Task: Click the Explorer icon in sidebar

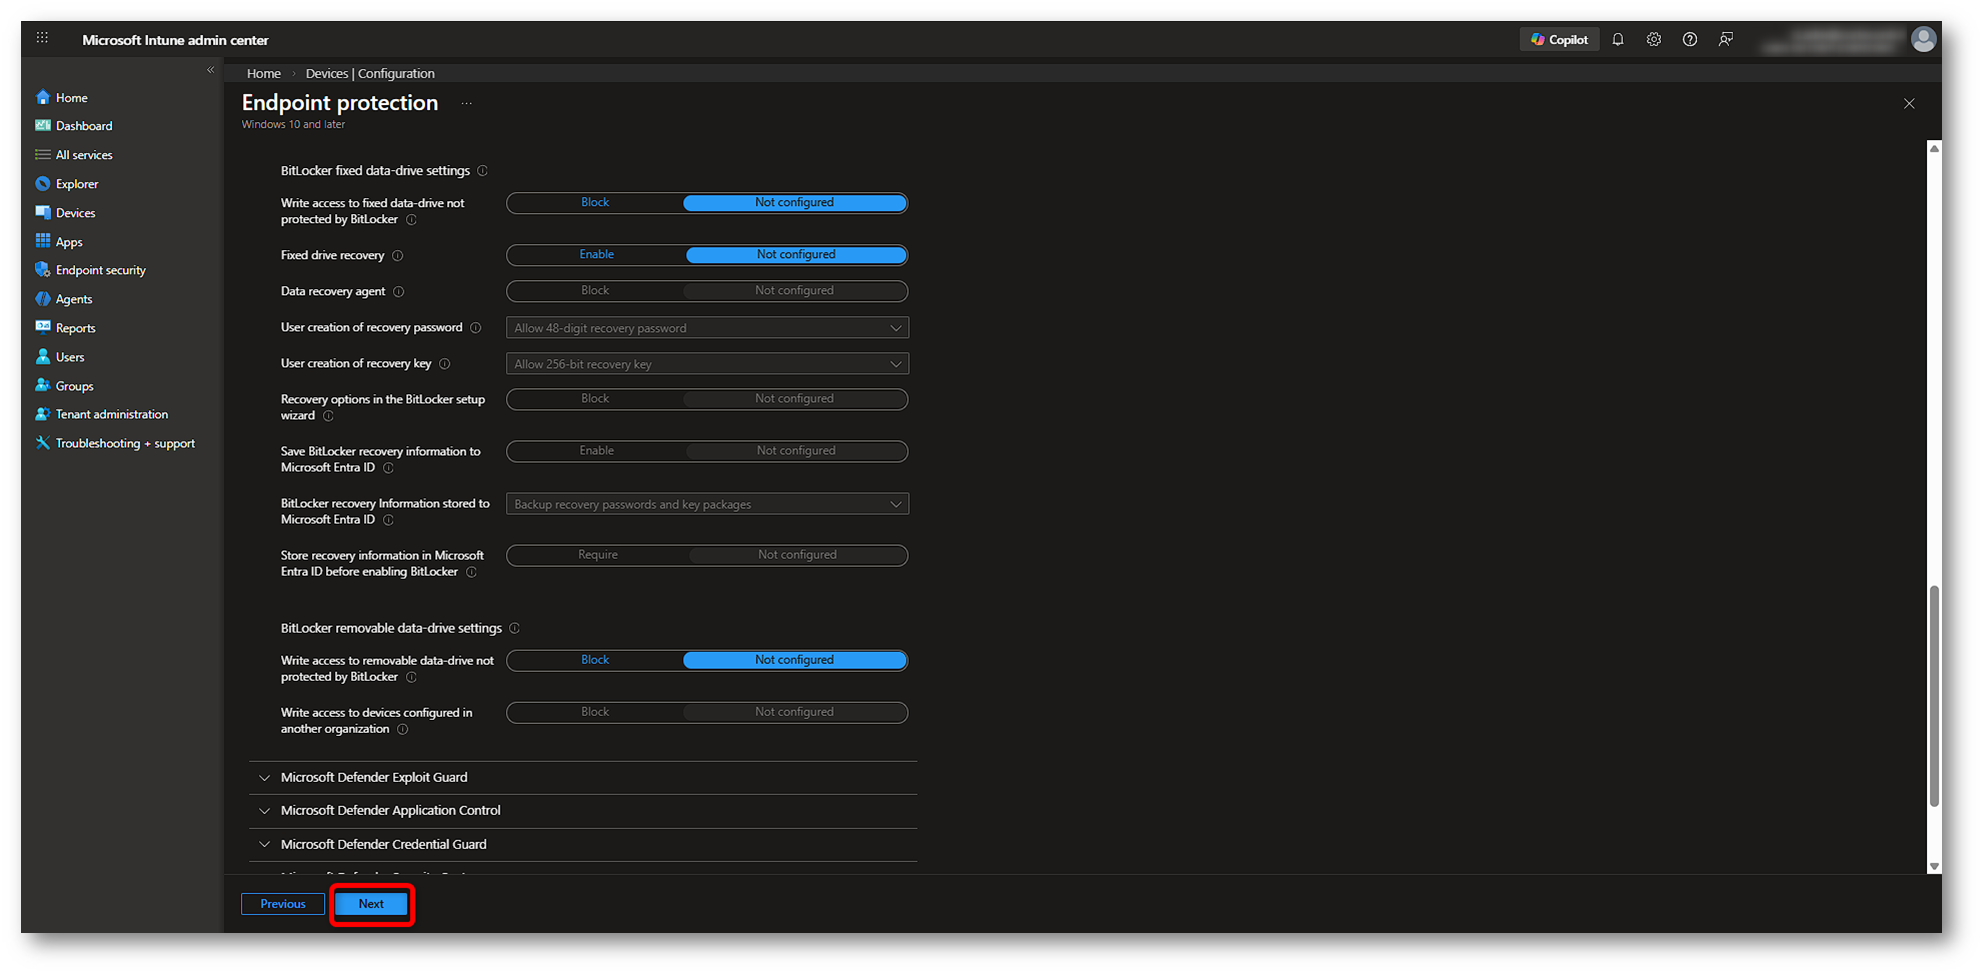Action: click(43, 184)
